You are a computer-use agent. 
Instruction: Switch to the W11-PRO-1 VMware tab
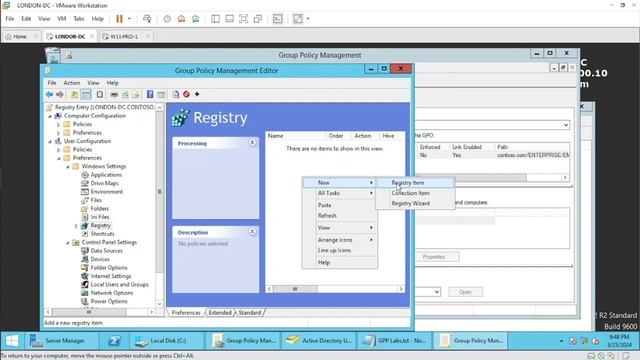click(x=125, y=36)
